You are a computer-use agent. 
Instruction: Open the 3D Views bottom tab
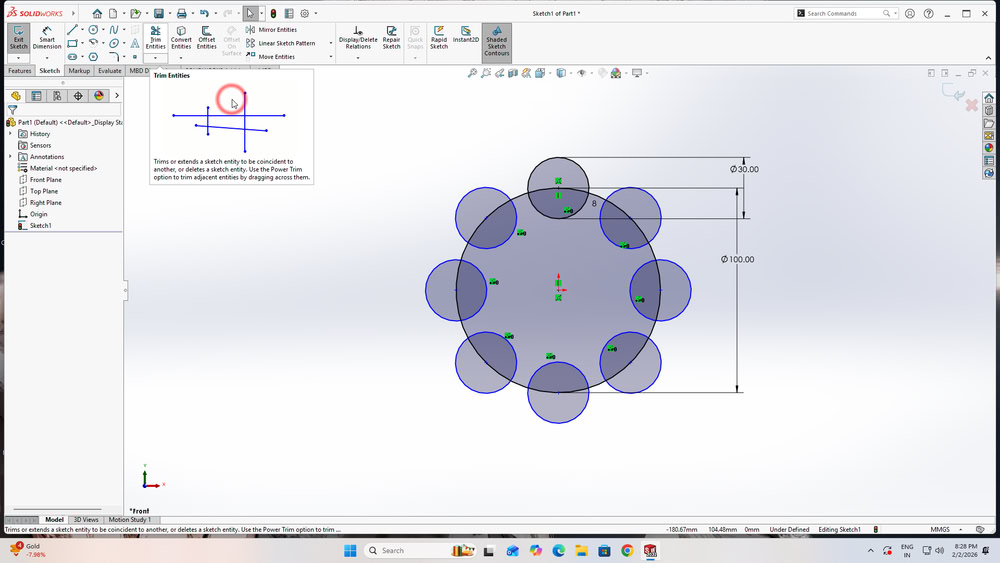click(x=86, y=520)
